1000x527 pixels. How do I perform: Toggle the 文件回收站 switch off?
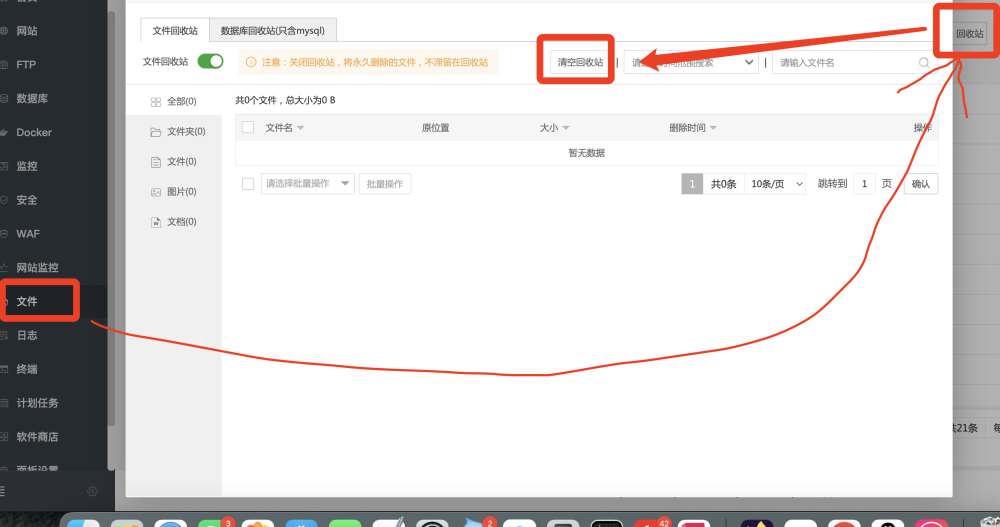pos(210,61)
